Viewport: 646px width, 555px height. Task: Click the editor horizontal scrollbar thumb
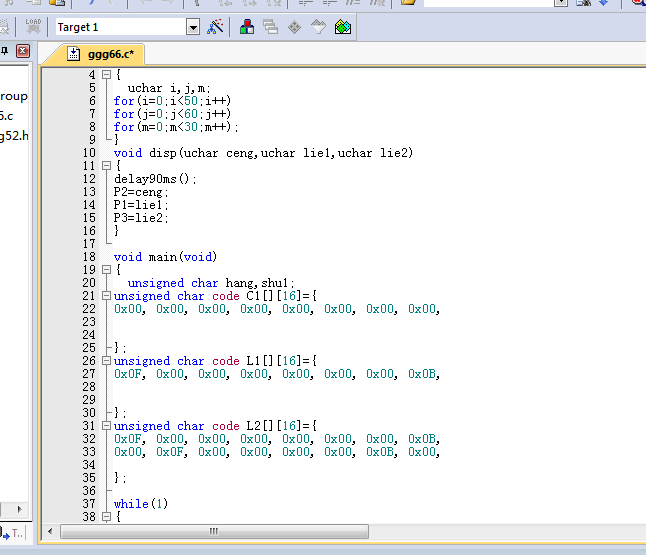tap(214, 531)
